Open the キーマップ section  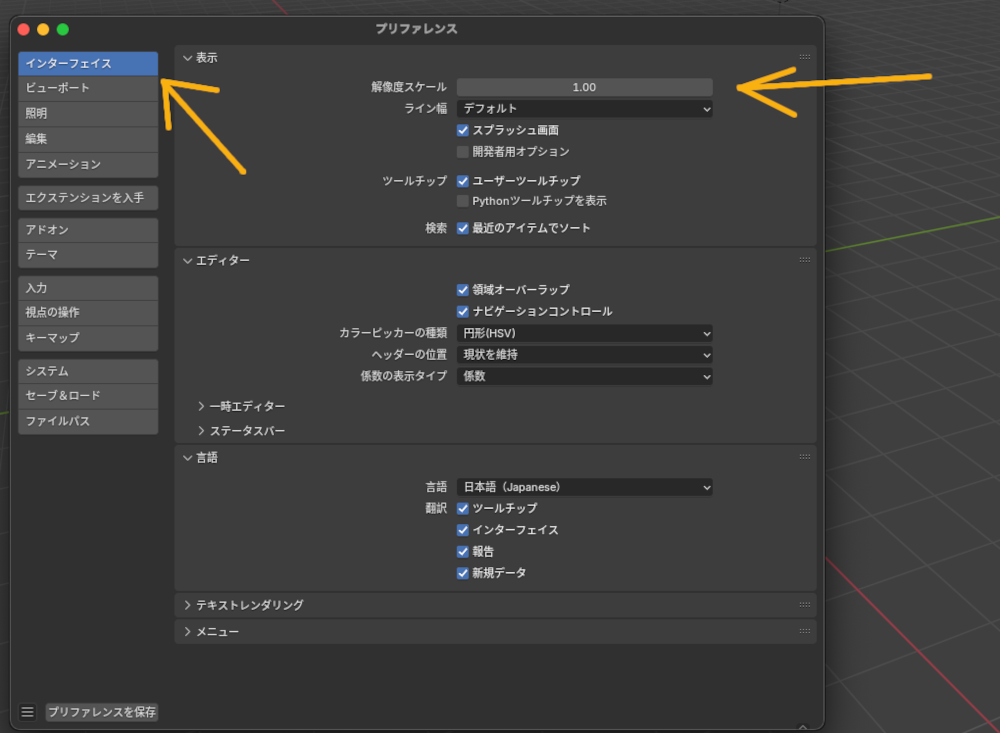[x=88, y=338]
